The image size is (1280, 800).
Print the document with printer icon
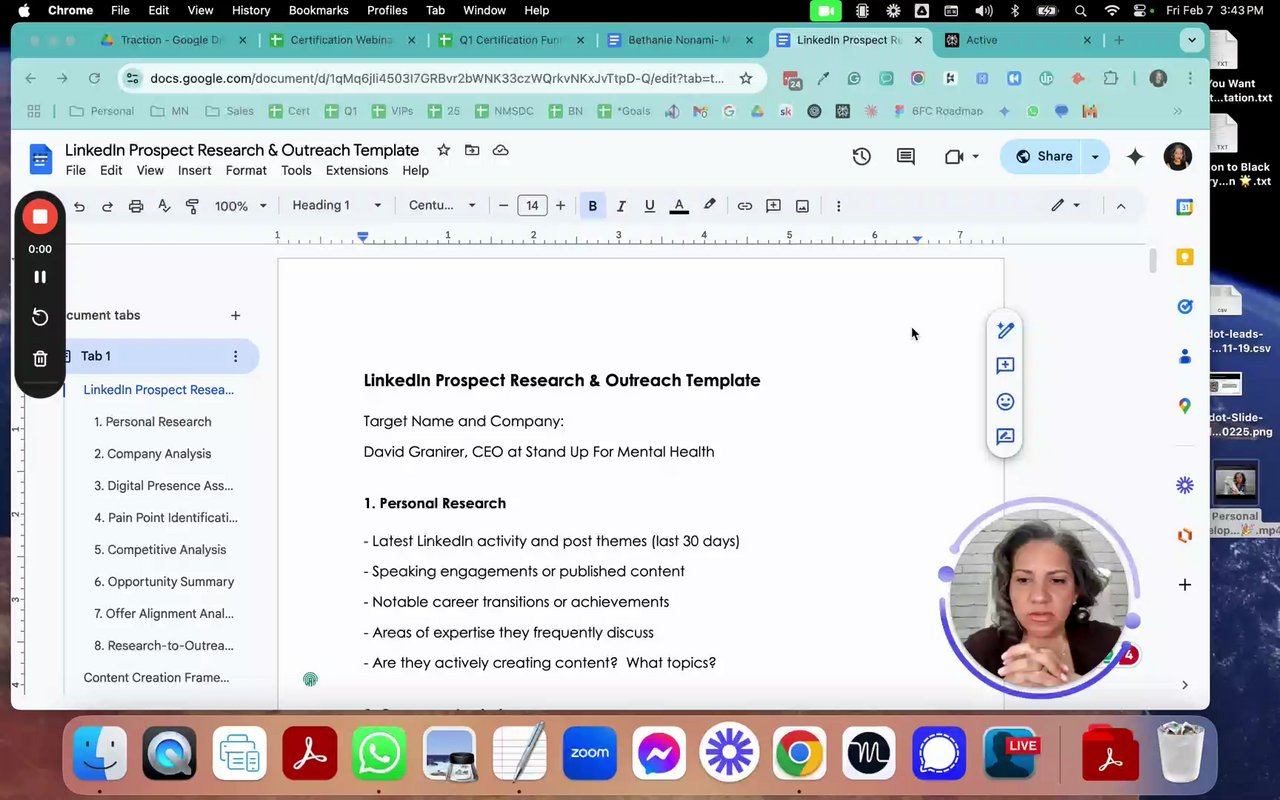[136, 206]
